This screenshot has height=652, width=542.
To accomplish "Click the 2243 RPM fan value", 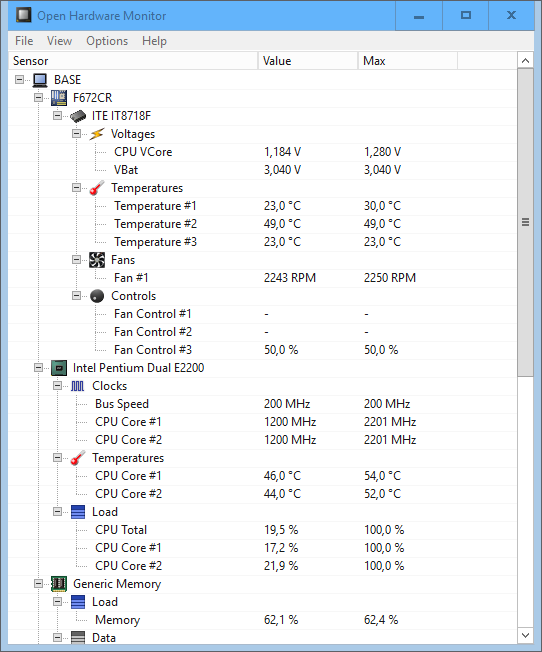I will 290,278.
